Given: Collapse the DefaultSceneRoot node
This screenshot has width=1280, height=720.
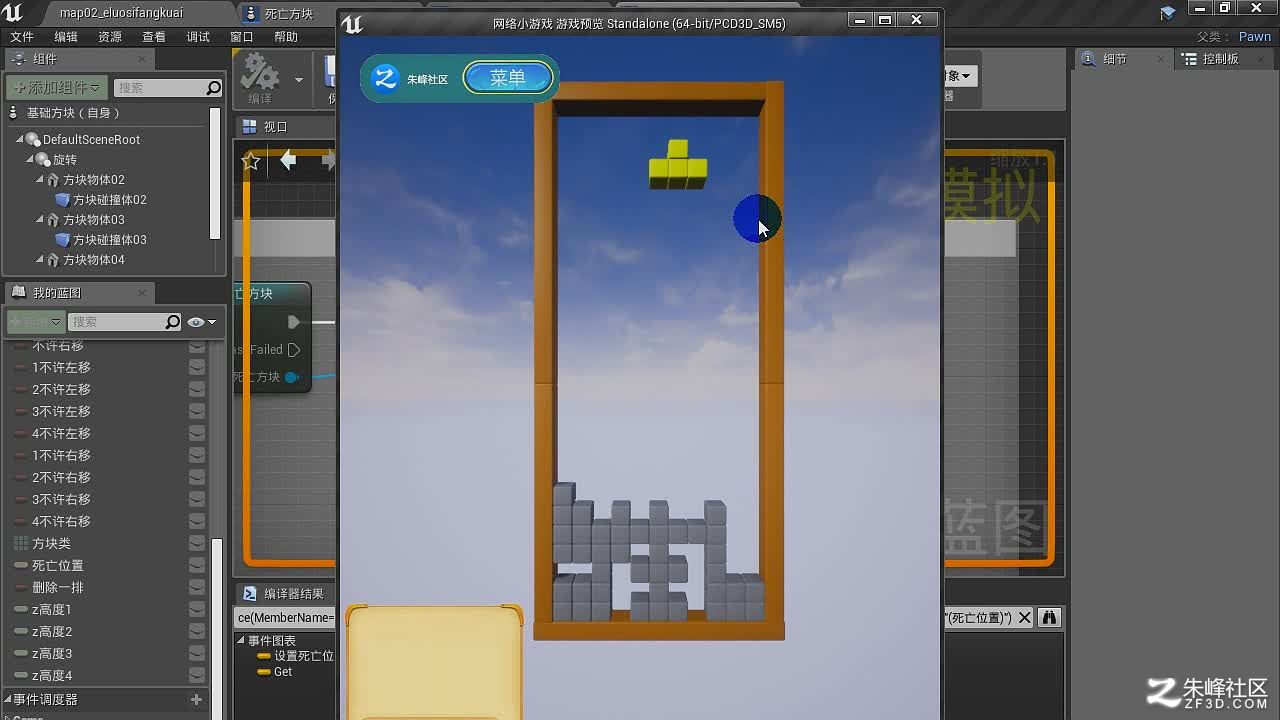Looking at the screenshot, I should 19,140.
